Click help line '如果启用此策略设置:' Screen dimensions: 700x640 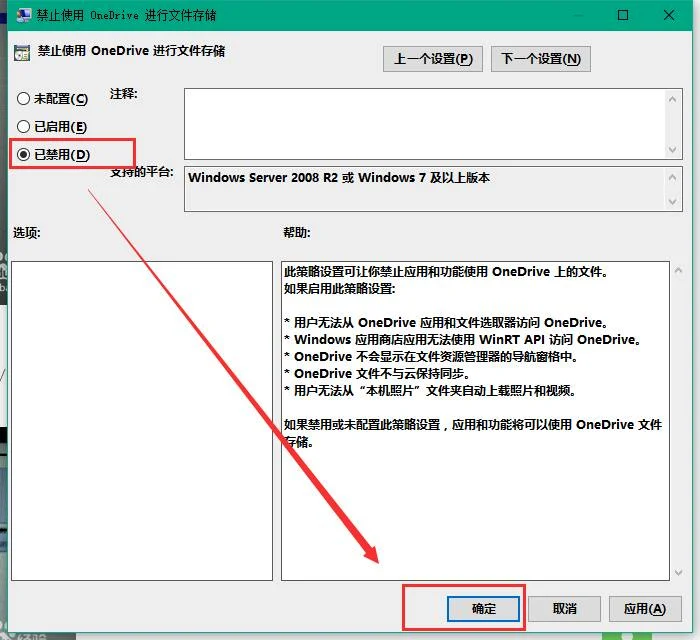click(340, 289)
